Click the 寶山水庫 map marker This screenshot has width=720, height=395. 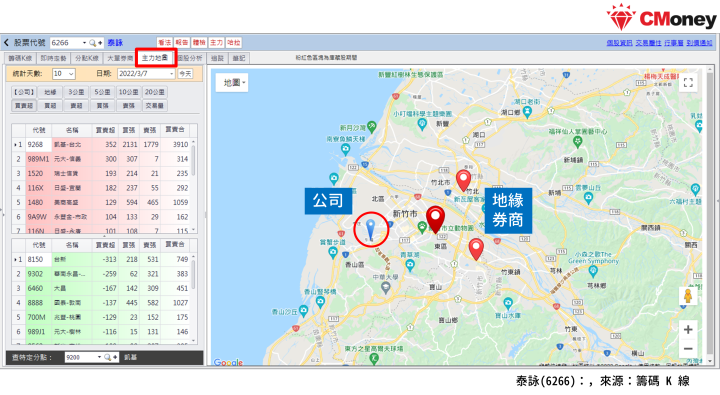508,303
